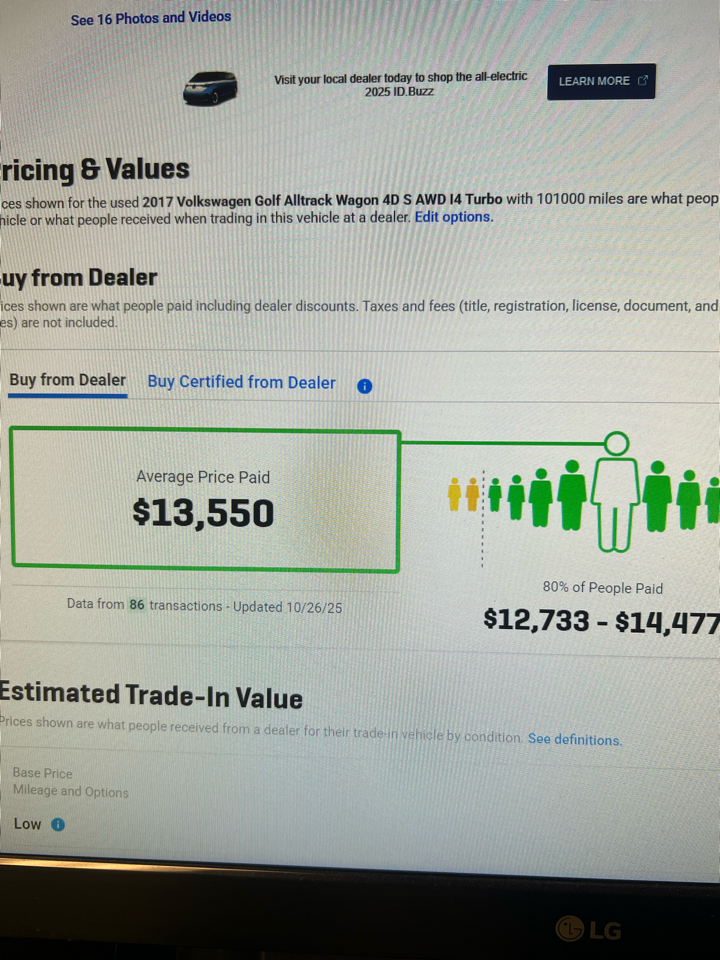Click the 86 transactions count

point(137,605)
